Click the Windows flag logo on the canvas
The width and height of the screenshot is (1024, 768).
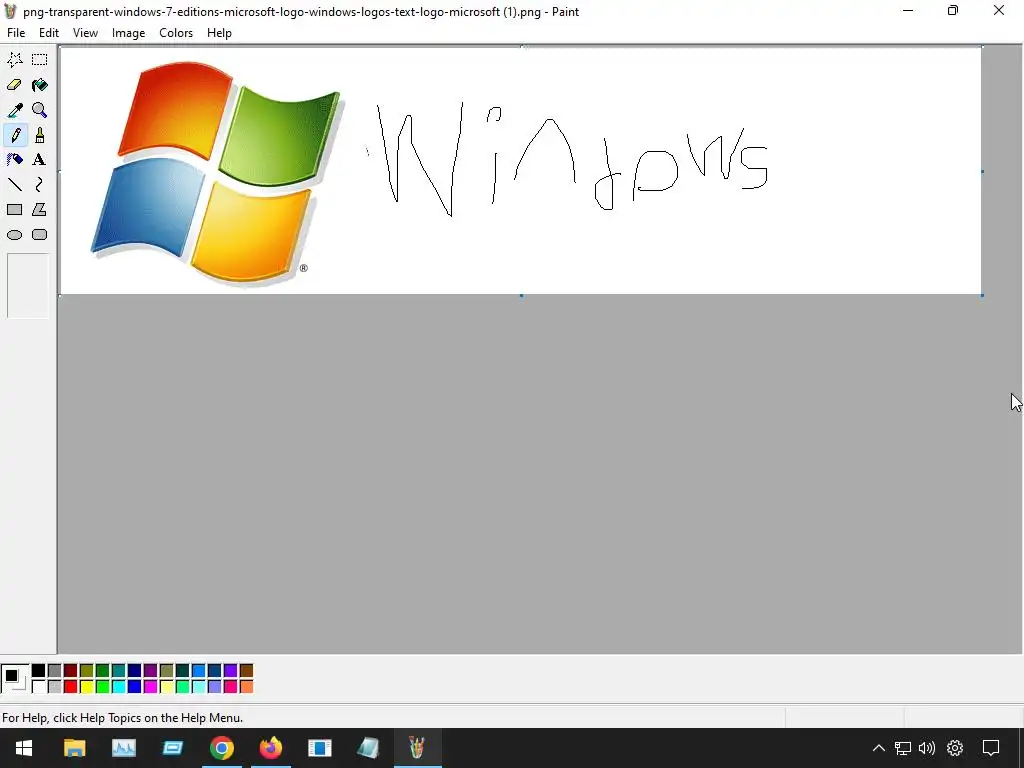point(217,173)
